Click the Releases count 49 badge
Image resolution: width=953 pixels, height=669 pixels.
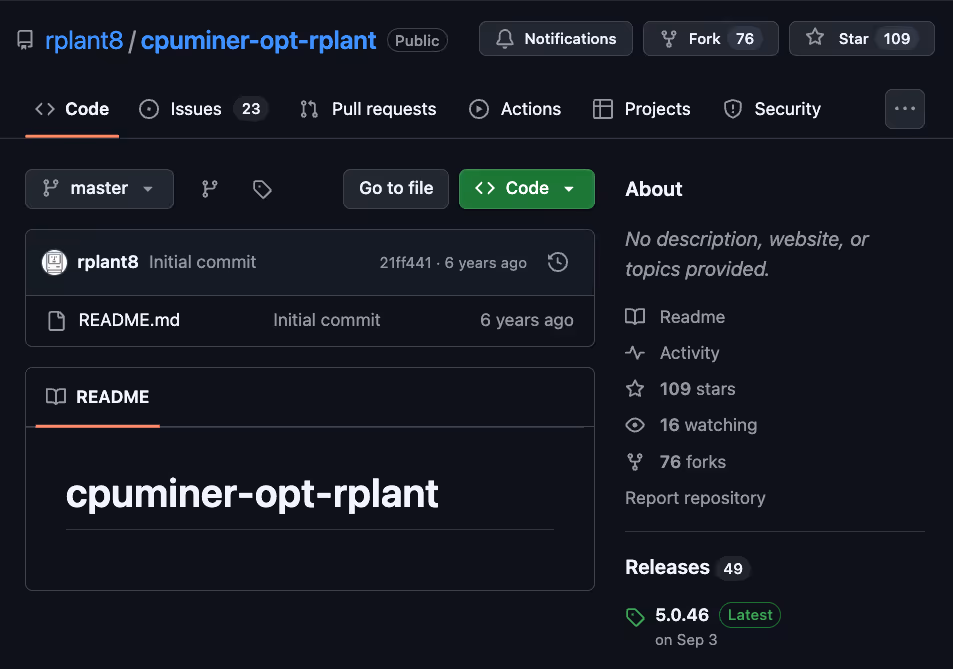pyautogui.click(x=732, y=569)
